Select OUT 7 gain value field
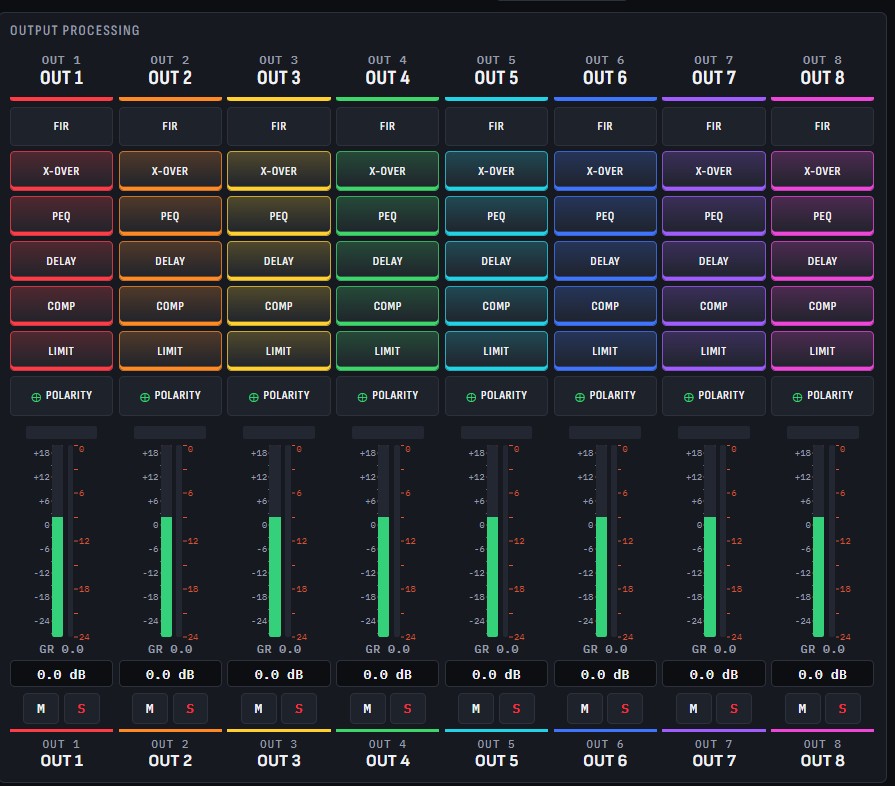Viewport: 895px width, 786px height. [713, 674]
